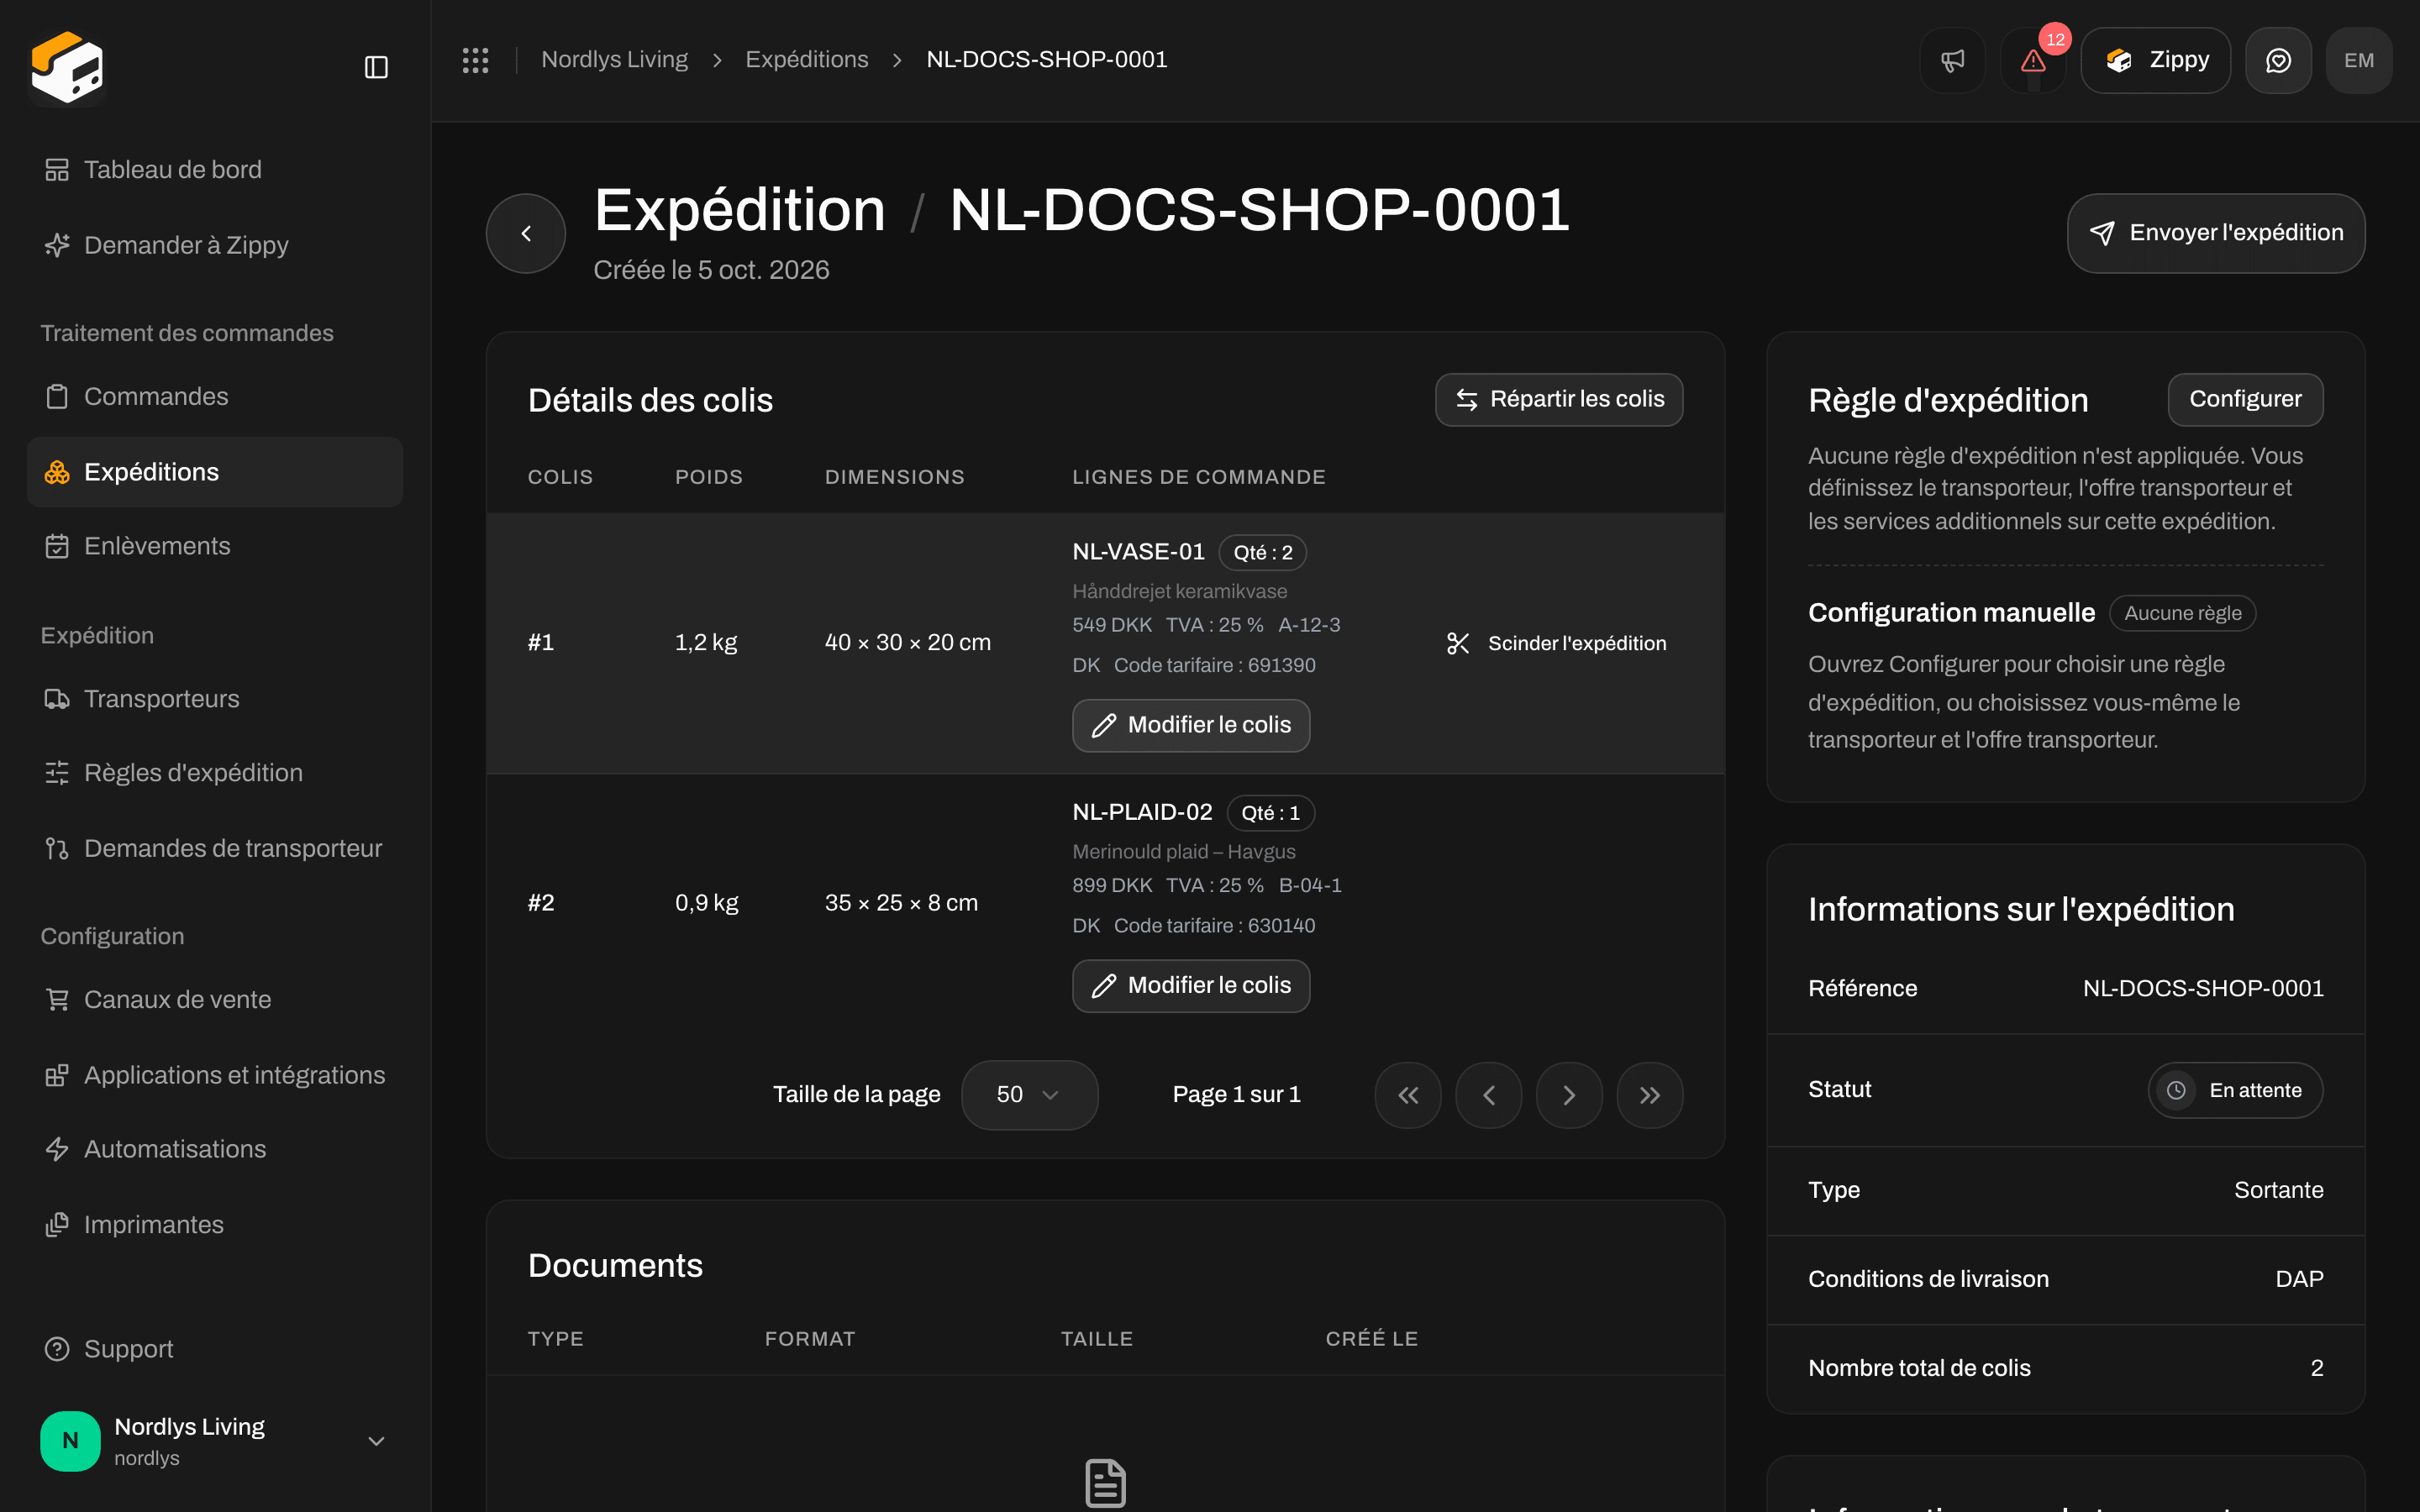
Task: Collapse the sidebar panel icon
Action: pyautogui.click(x=376, y=67)
